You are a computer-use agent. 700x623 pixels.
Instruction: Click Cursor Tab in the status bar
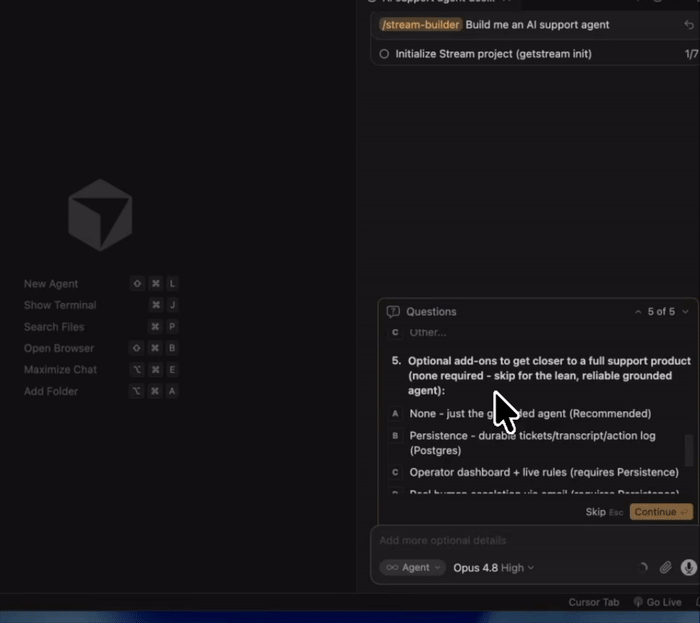(594, 602)
